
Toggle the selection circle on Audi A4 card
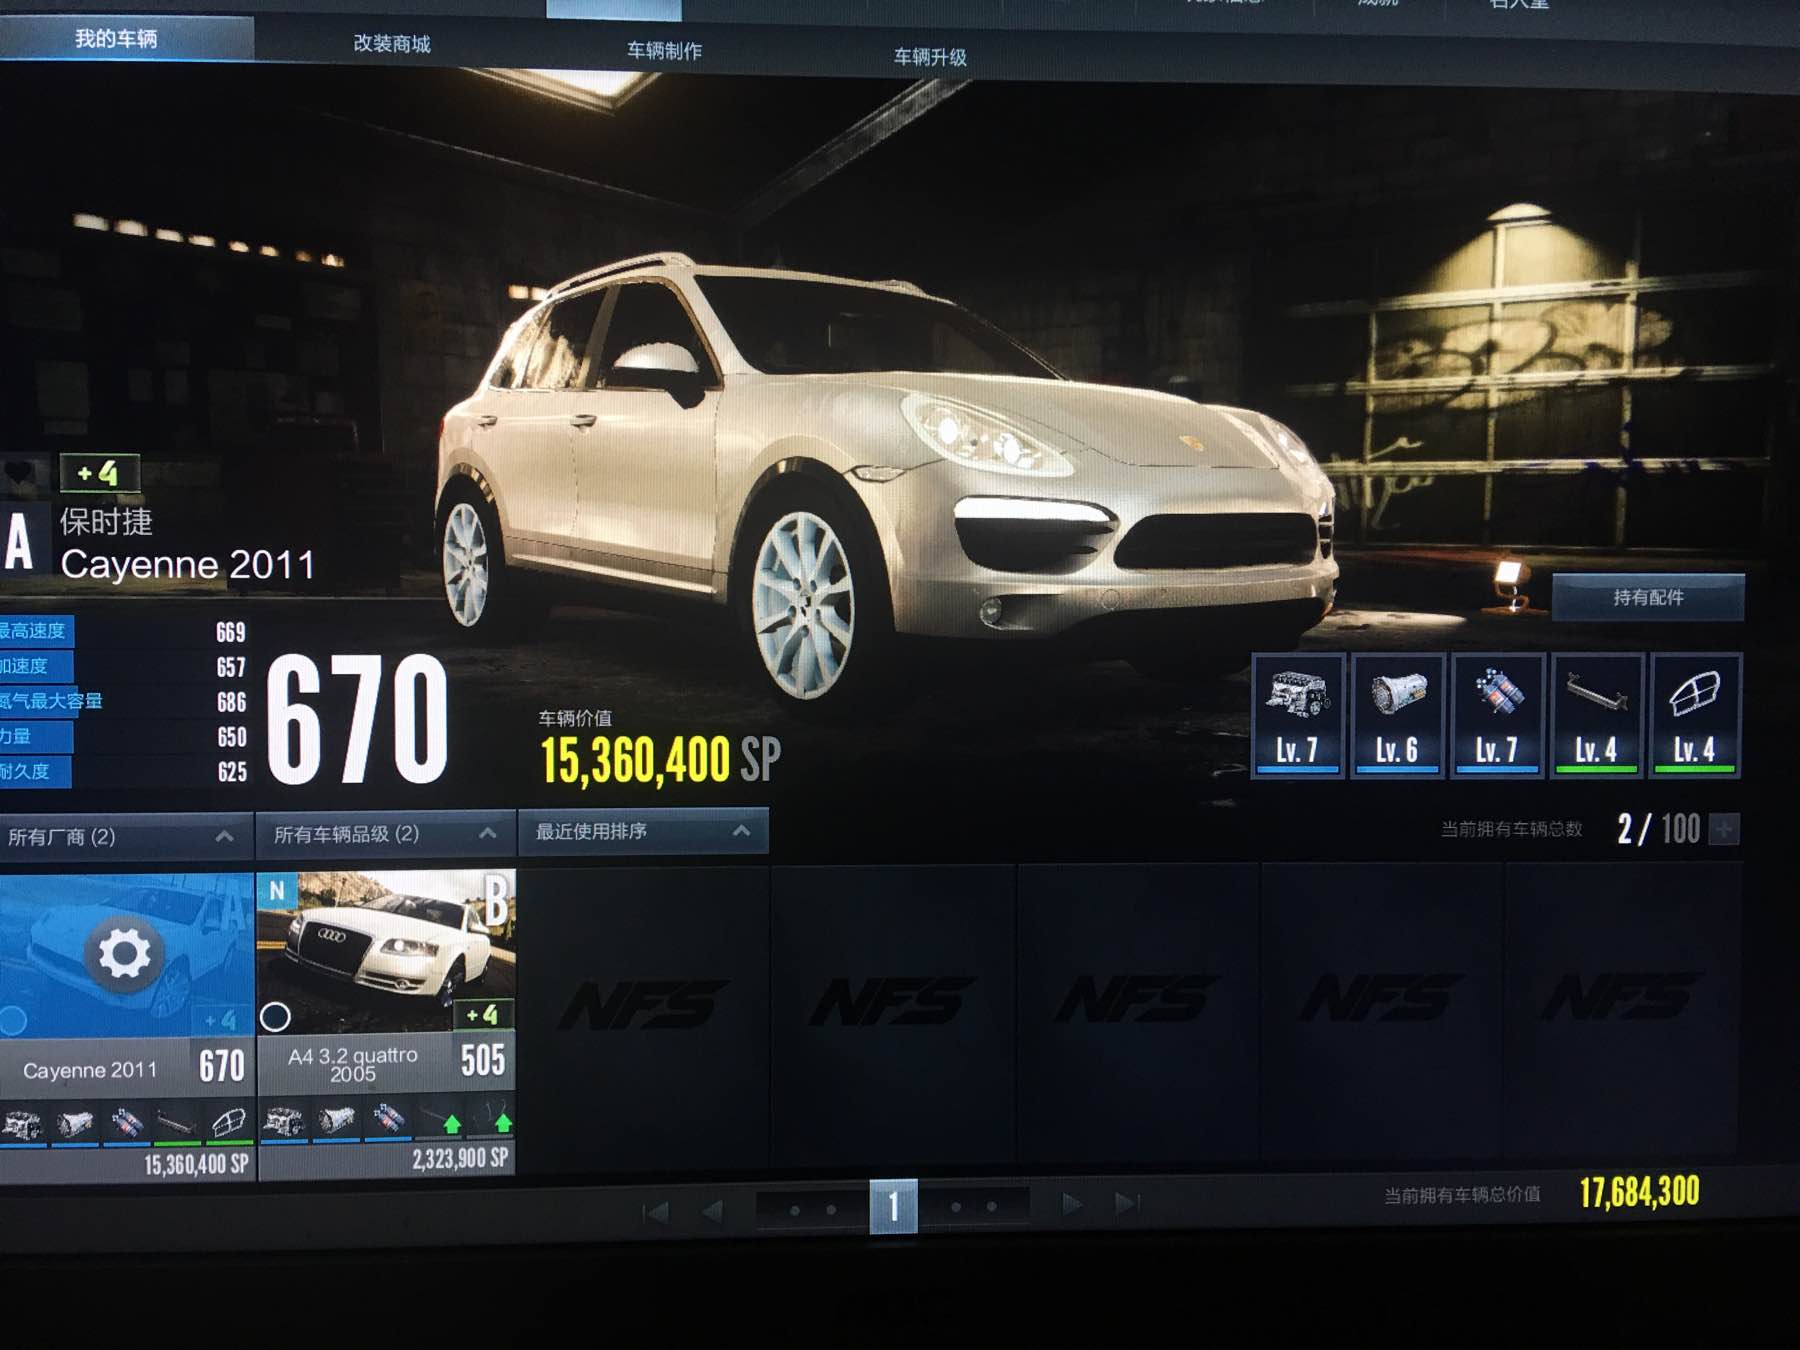pyautogui.click(x=275, y=1017)
